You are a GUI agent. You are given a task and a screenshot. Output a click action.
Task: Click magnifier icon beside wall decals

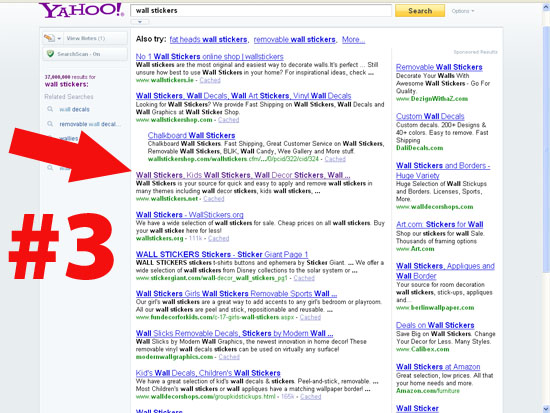click(x=50, y=109)
